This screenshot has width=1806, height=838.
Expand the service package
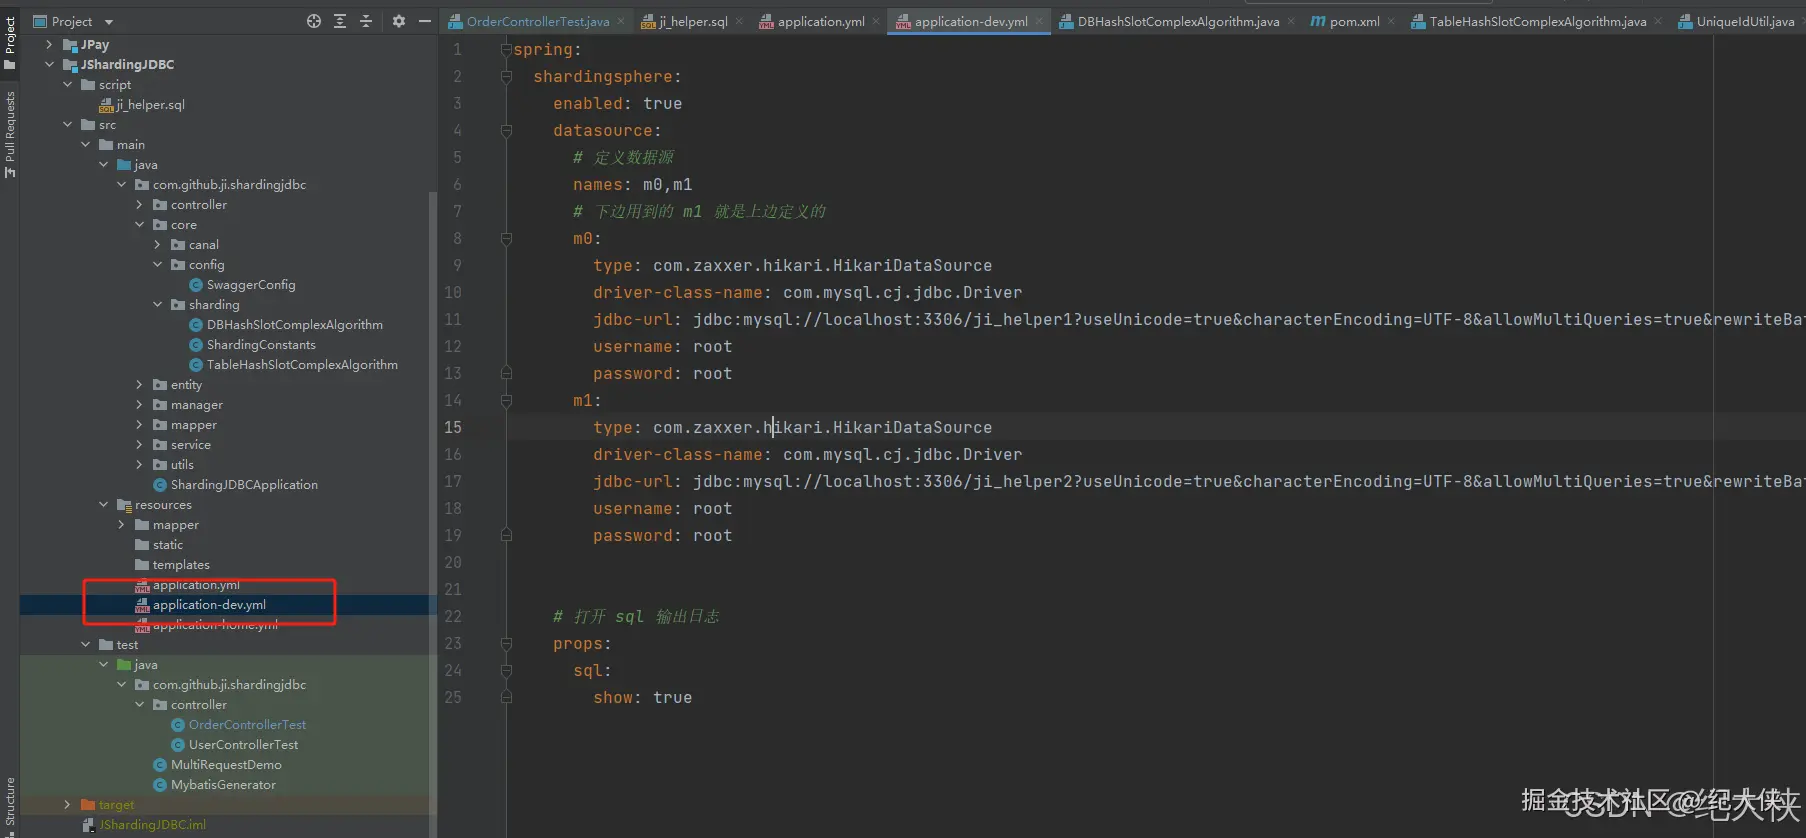pyautogui.click(x=140, y=445)
